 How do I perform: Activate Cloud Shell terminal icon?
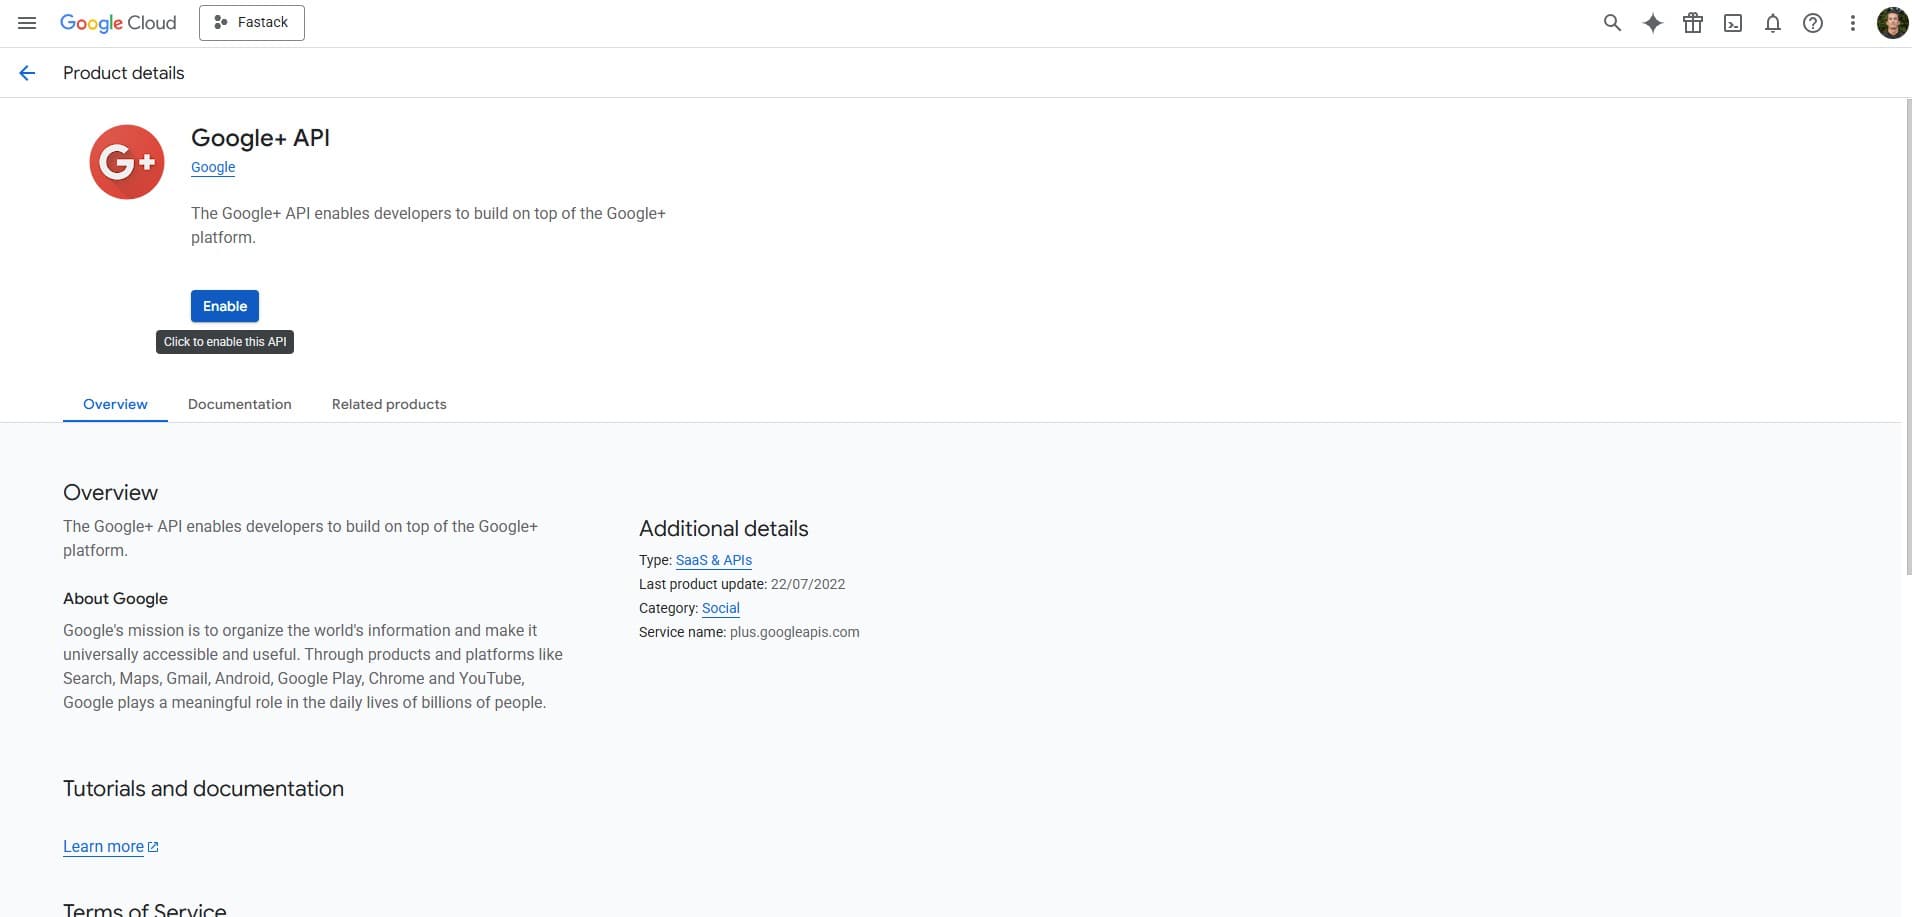click(x=1733, y=23)
